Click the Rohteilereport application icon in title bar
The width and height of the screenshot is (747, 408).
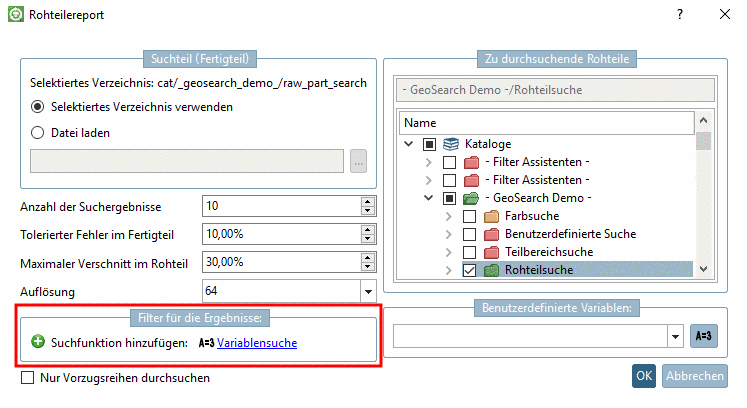coord(16,14)
